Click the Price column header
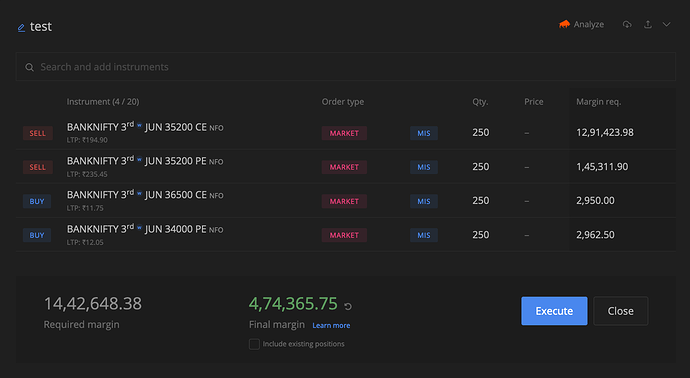 [x=534, y=102]
